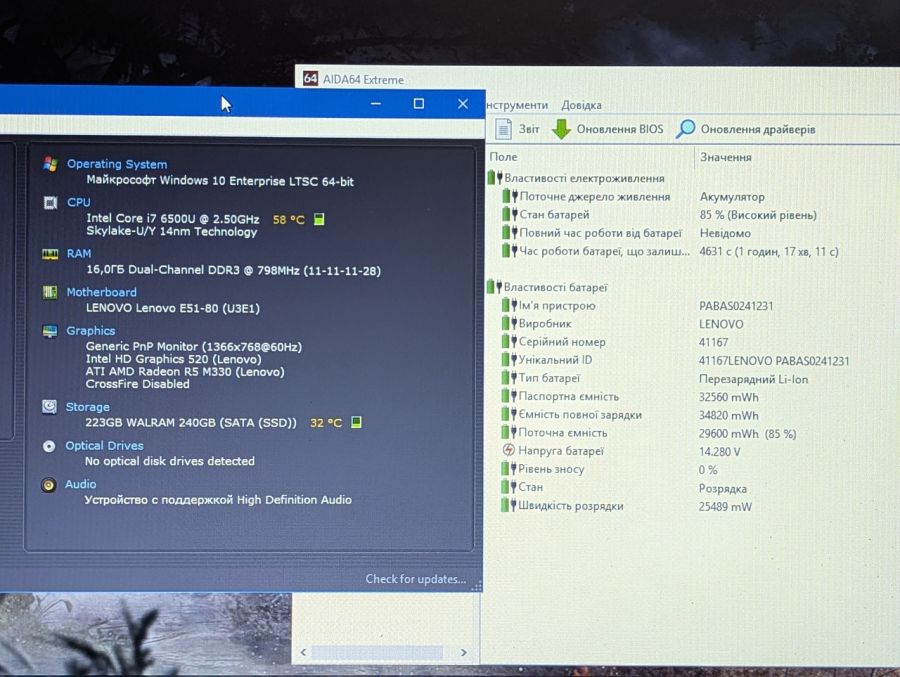Maximize the Speccy window
Image resolution: width=900 pixels, height=677 pixels.
419,103
